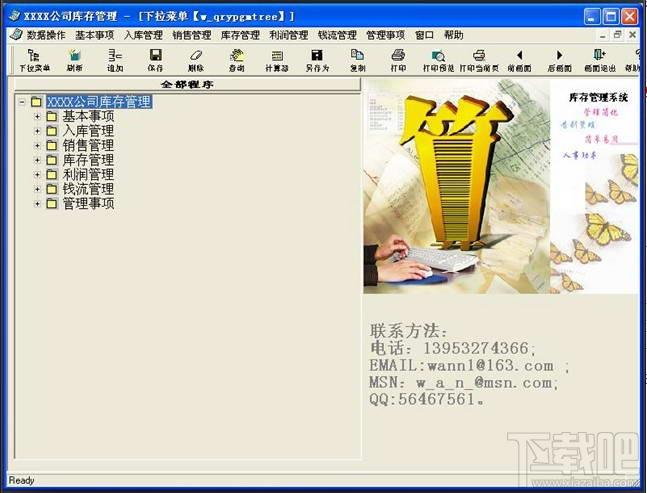Select 库存管理 in the tree
647x493 pixels.
[88, 160]
